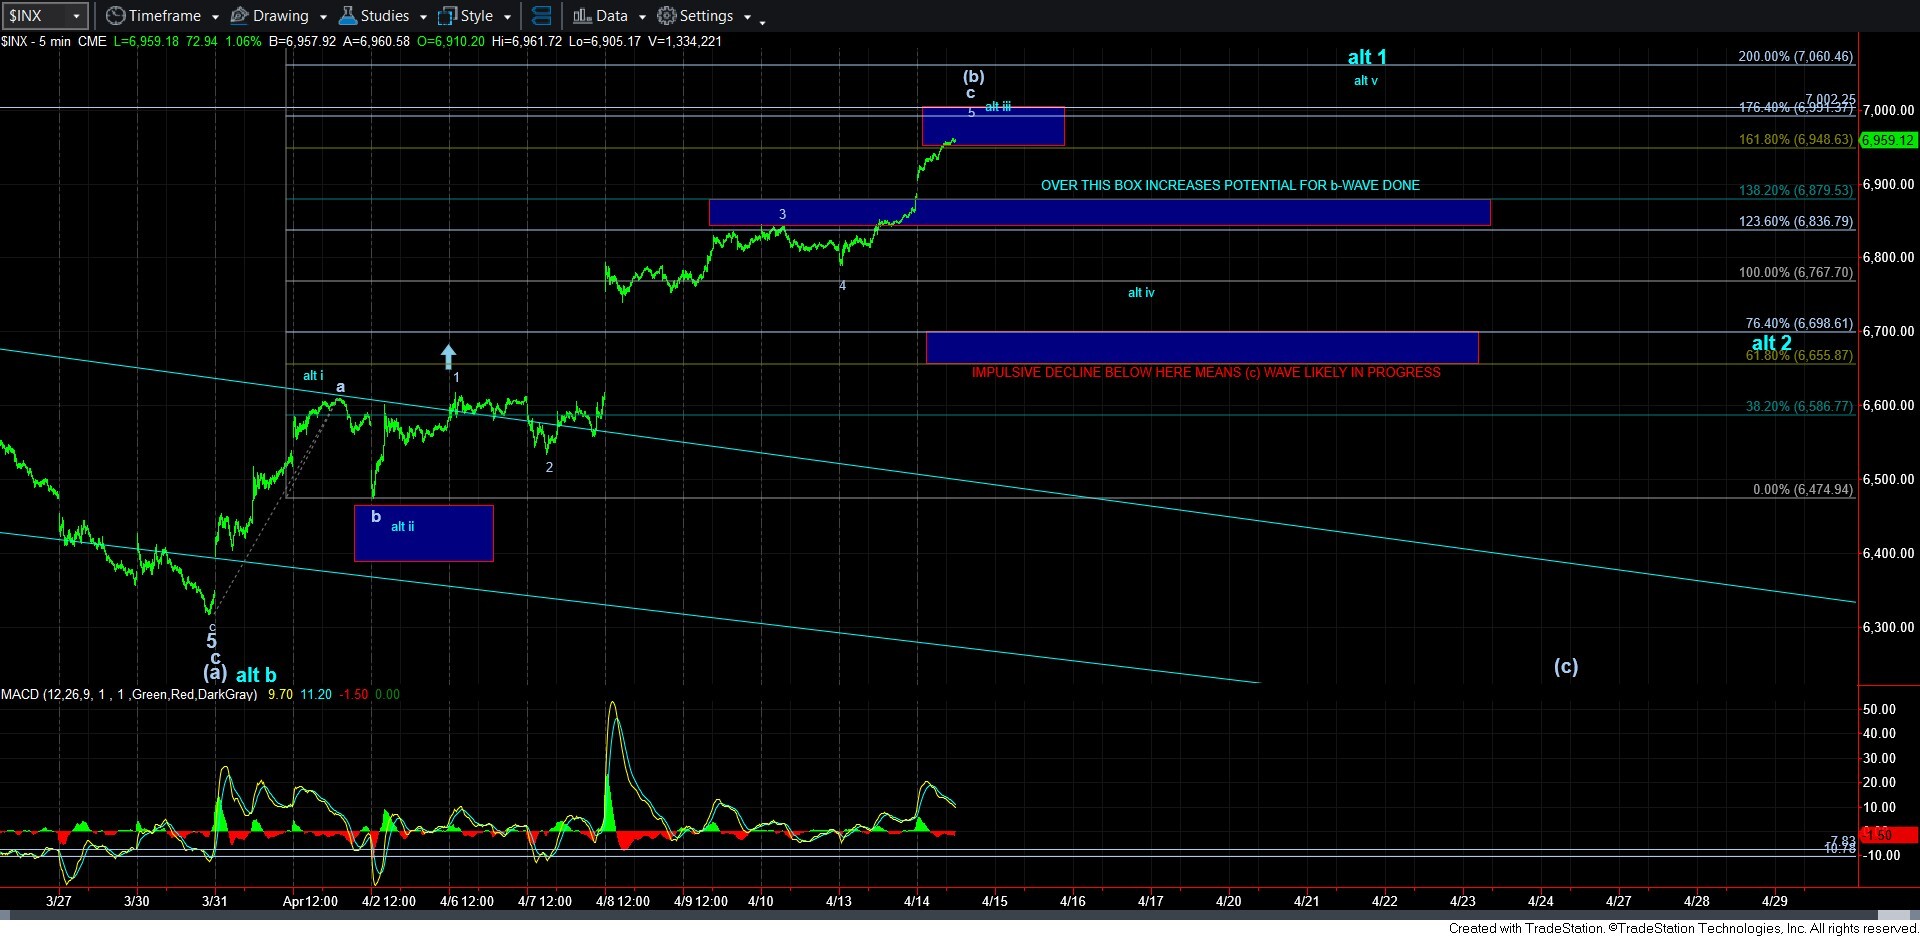Viewport: 1920px width, 936px height.
Task: Expand the Timeframe dropdown arrow
Action: coord(215,17)
